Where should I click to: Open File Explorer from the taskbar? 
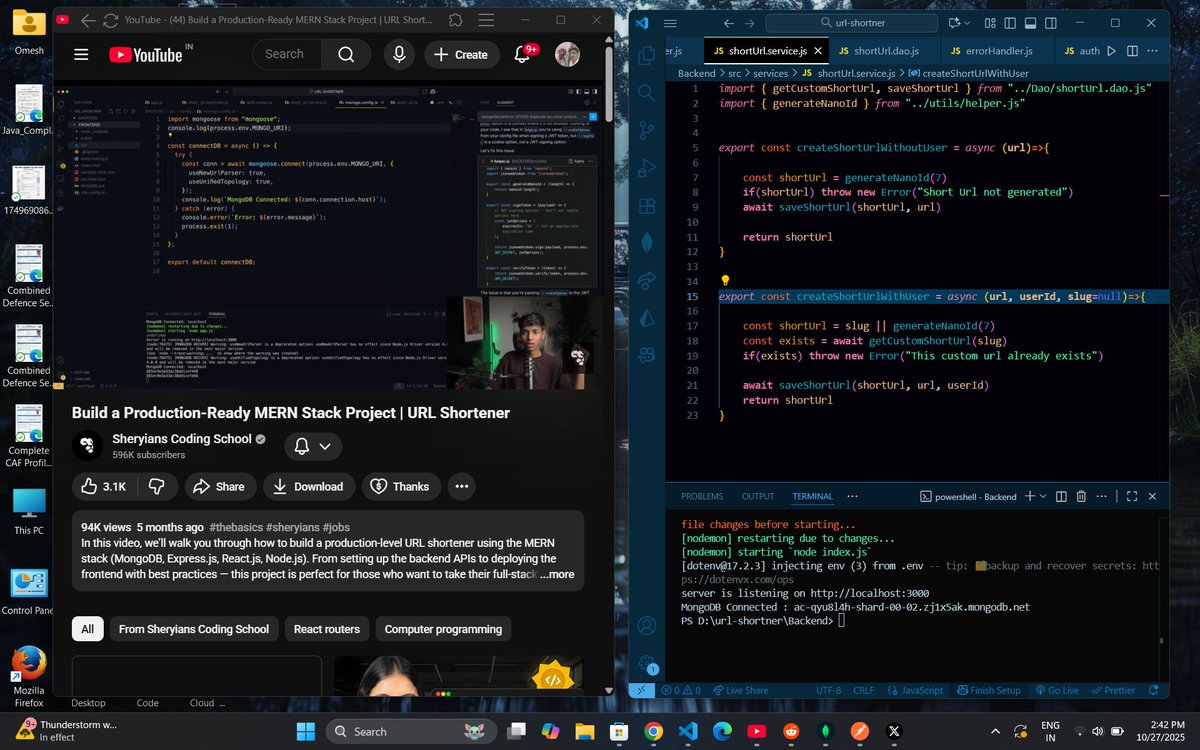(583, 731)
